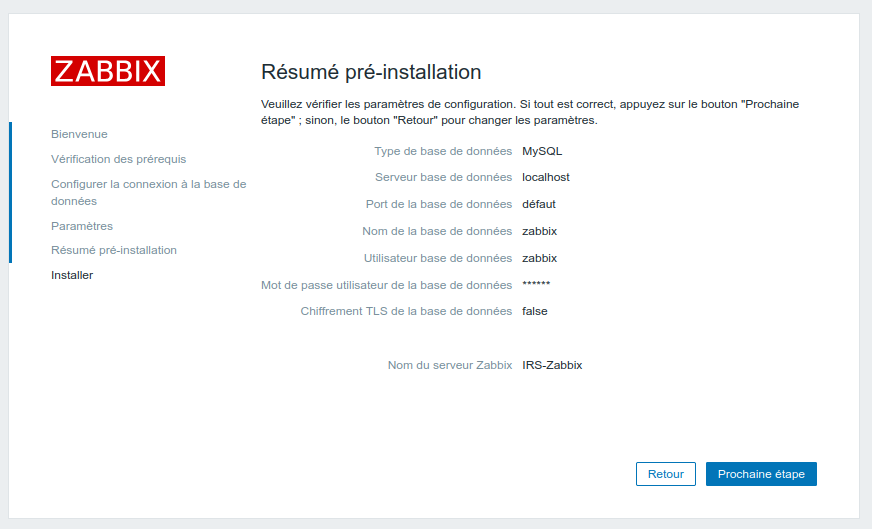Select the Bienvenue step in sidebar
872x529 pixels.
tap(80, 134)
